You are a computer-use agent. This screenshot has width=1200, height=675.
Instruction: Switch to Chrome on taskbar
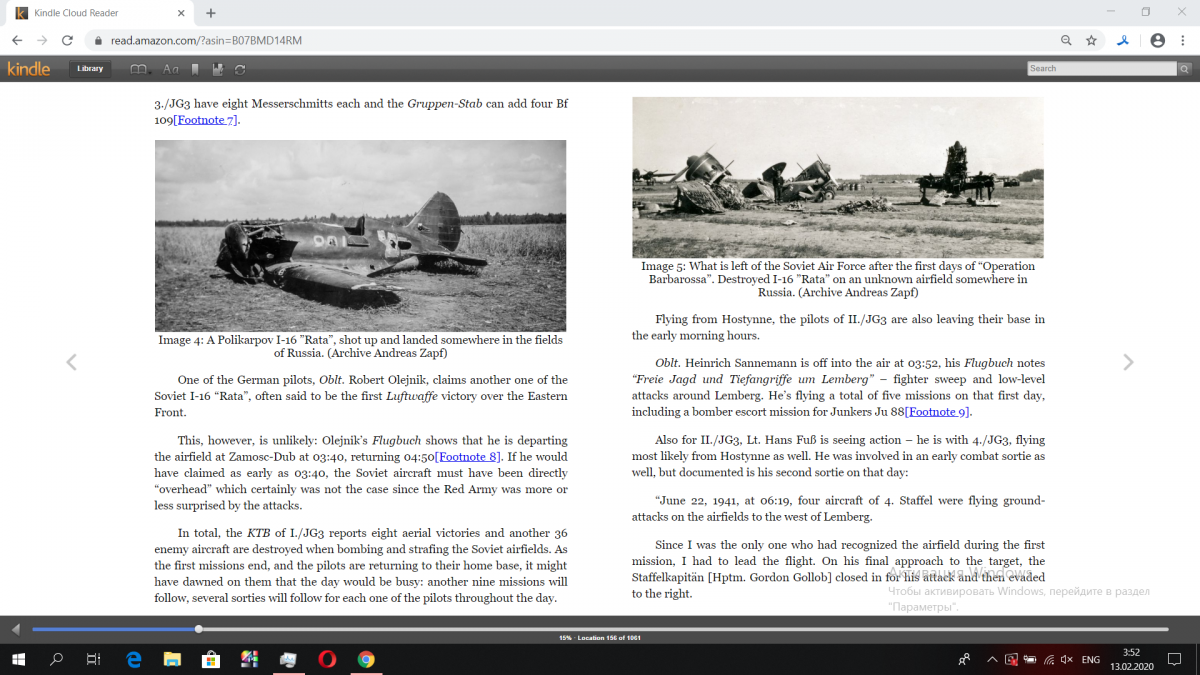pyautogui.click(x=366, y=659)
